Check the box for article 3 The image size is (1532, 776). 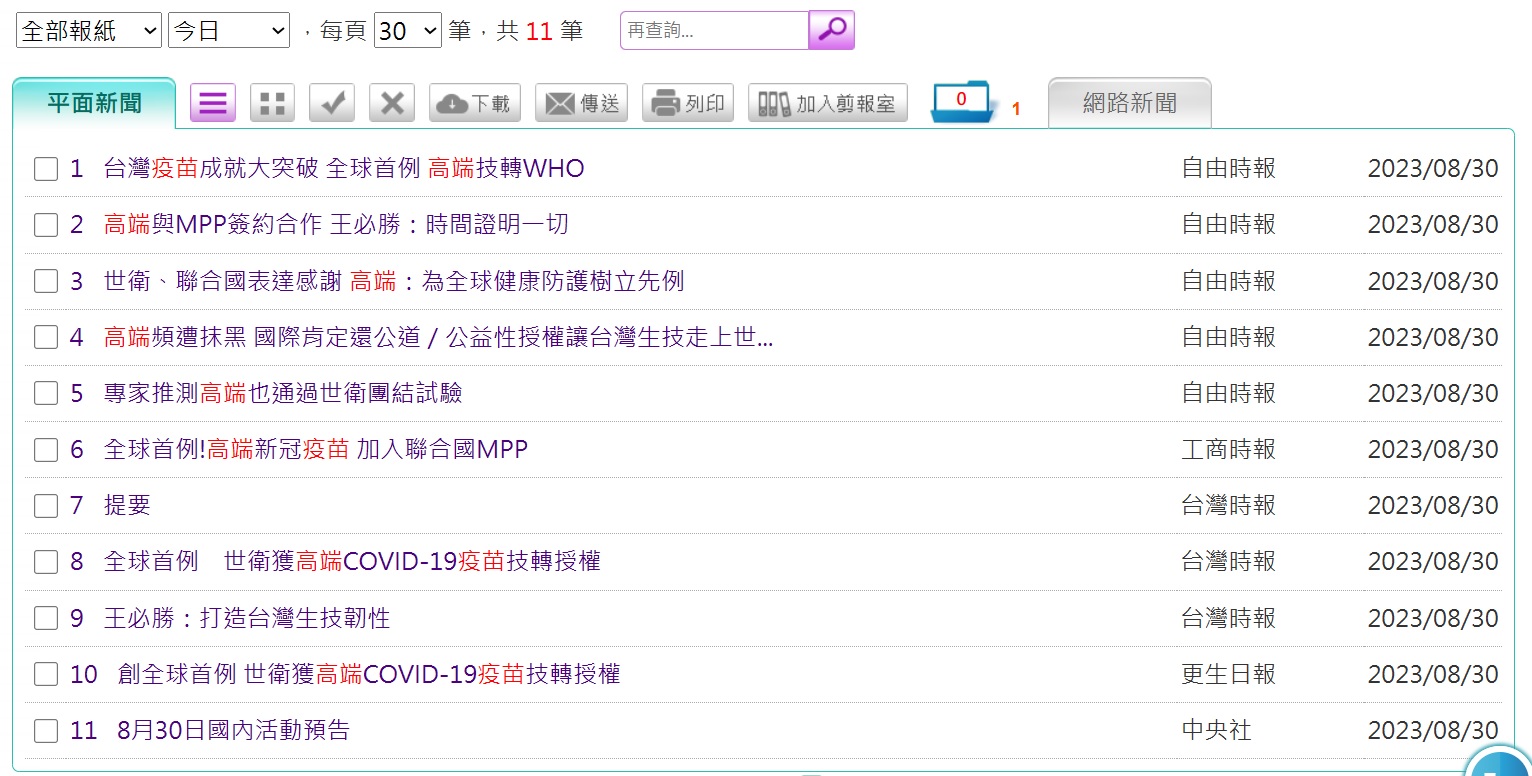(46, 281)
